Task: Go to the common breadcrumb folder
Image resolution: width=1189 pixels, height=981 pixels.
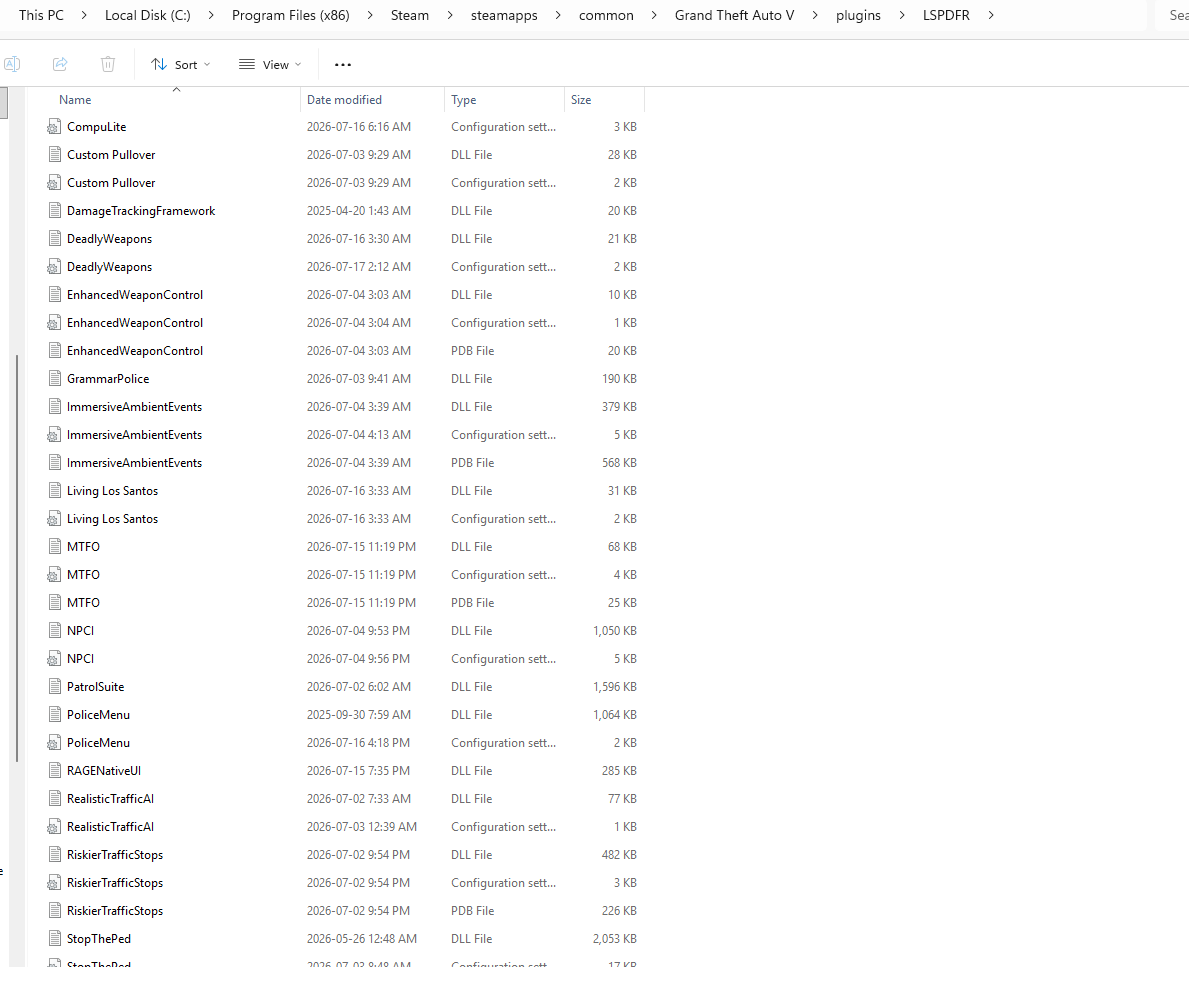Action: 606,15
